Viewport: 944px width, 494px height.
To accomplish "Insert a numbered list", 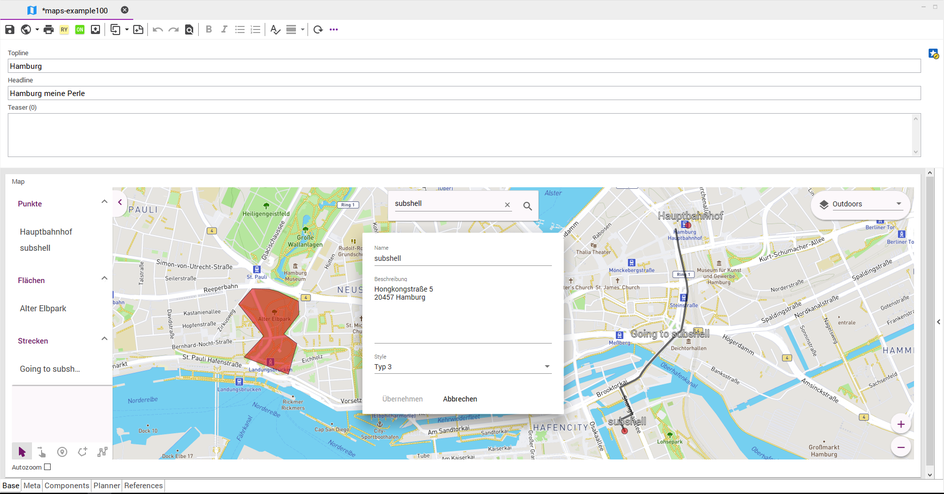I will coord(255,29).
